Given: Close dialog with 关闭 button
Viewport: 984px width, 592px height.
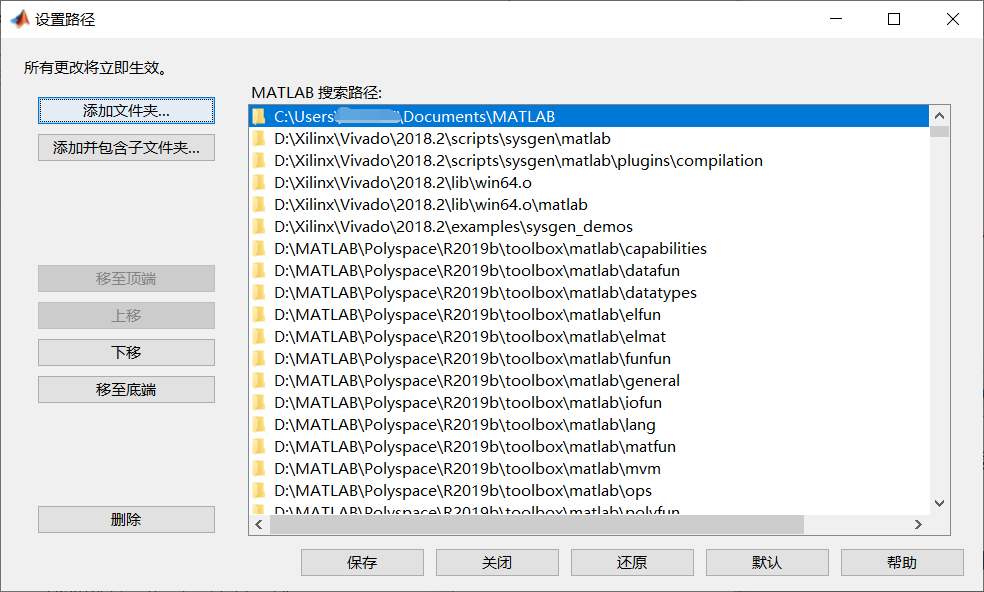Looking at the screenshot, I should point(497,562).
